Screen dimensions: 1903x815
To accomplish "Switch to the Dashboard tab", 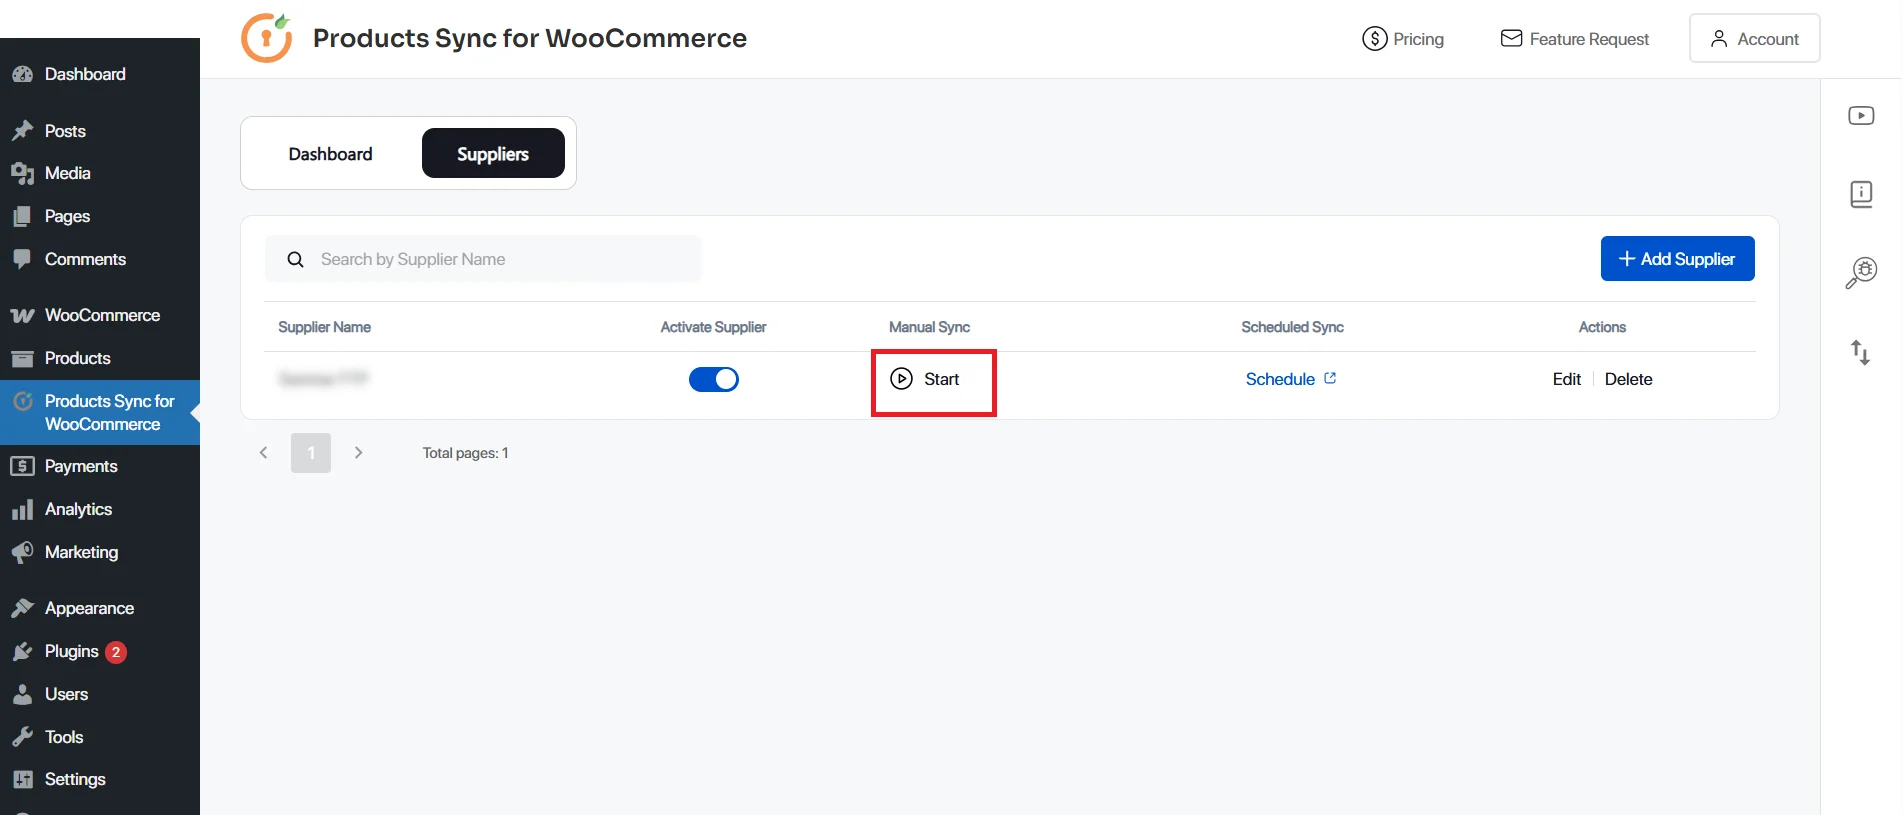I will click(330, 154).
